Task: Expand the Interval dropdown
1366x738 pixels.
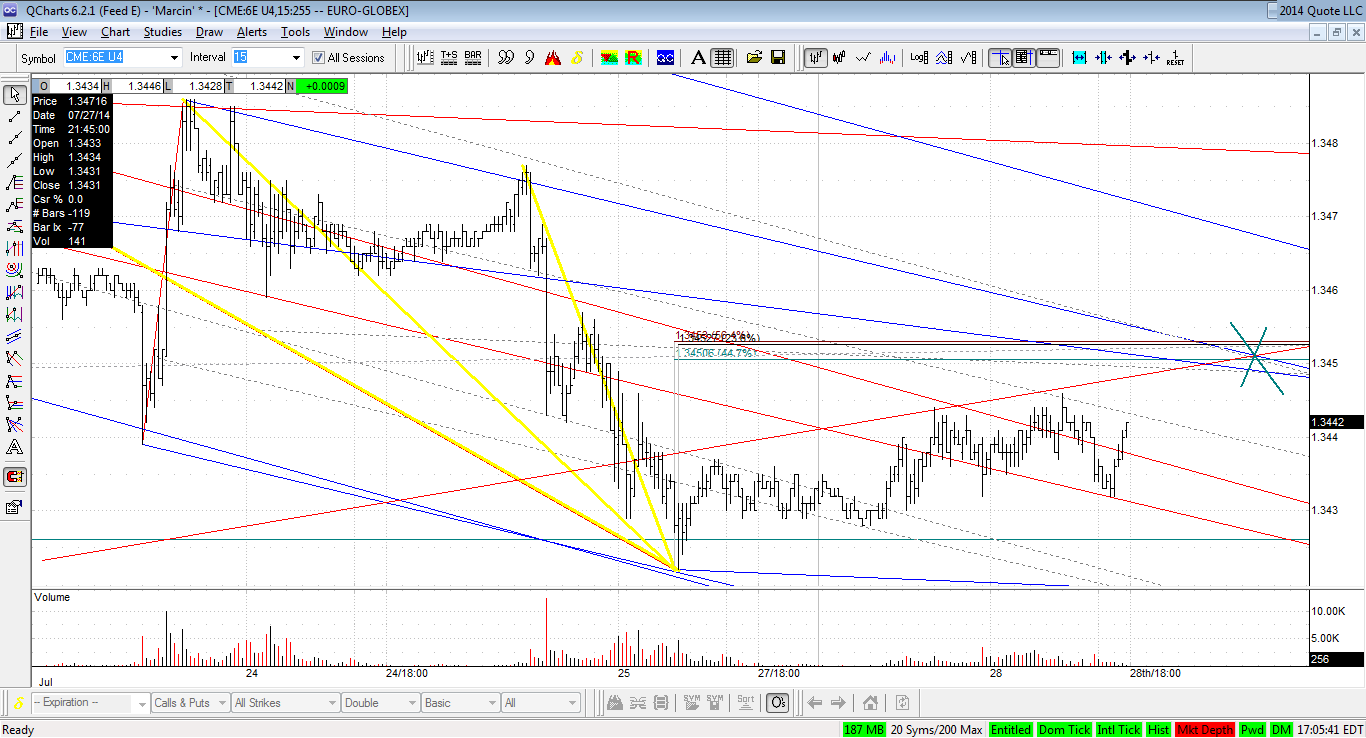Action: [295, 58]
